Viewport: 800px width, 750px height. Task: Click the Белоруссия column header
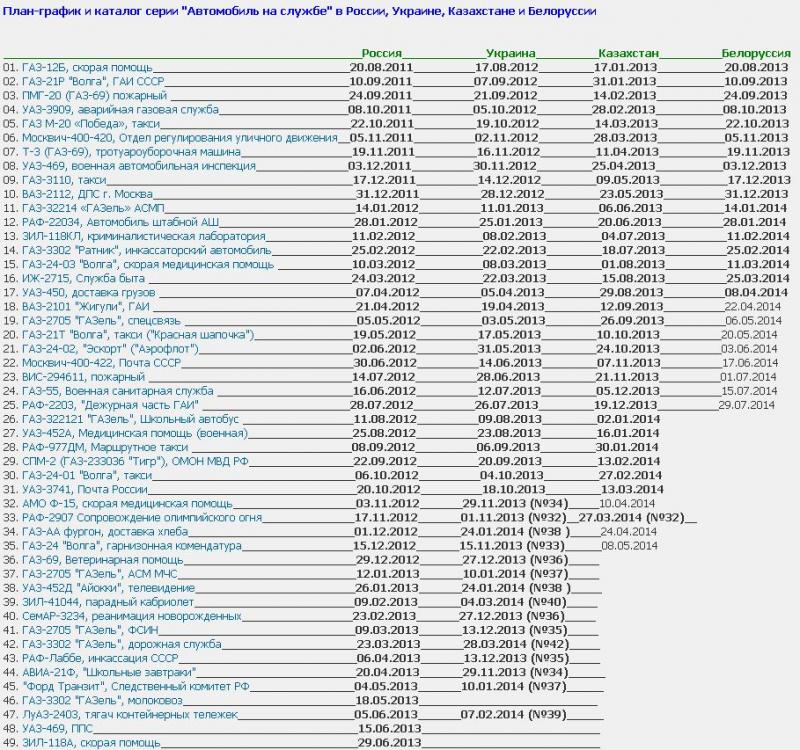(x=756, y=53)
